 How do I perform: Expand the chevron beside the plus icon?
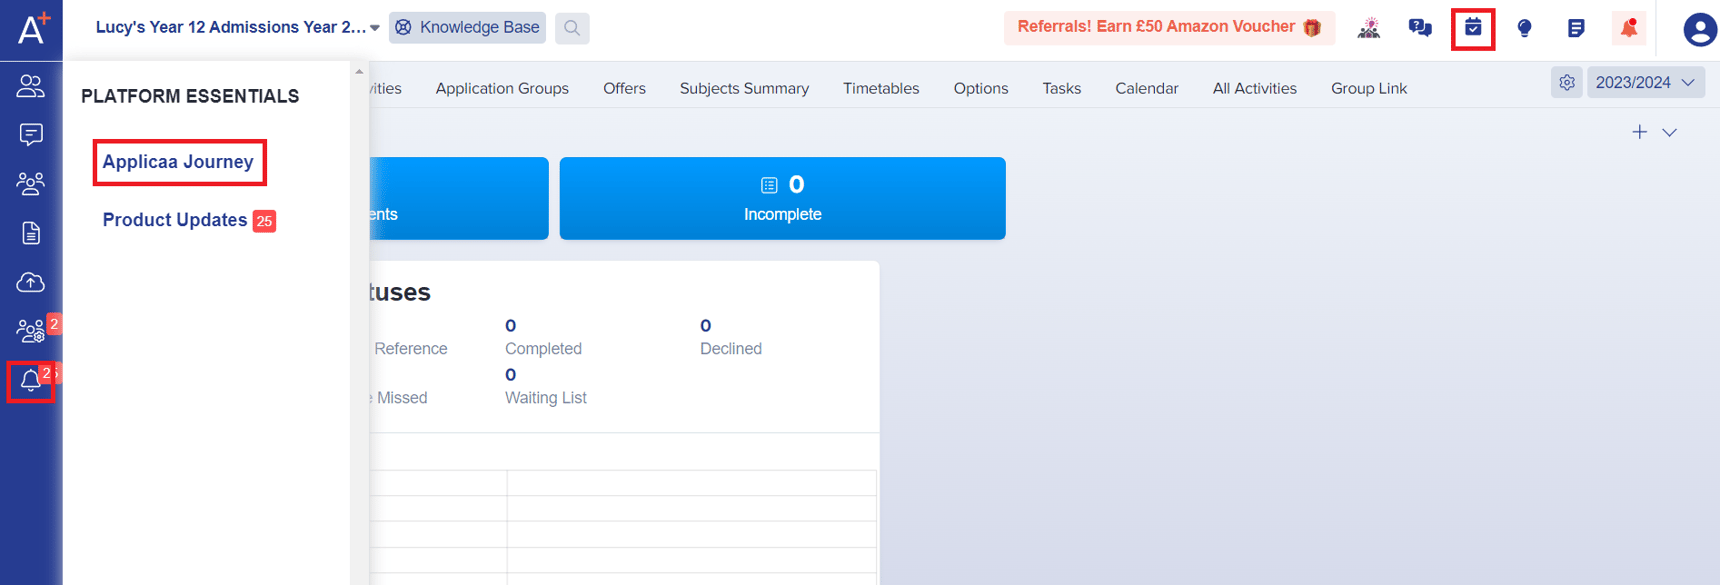[x=1669, y=132]
